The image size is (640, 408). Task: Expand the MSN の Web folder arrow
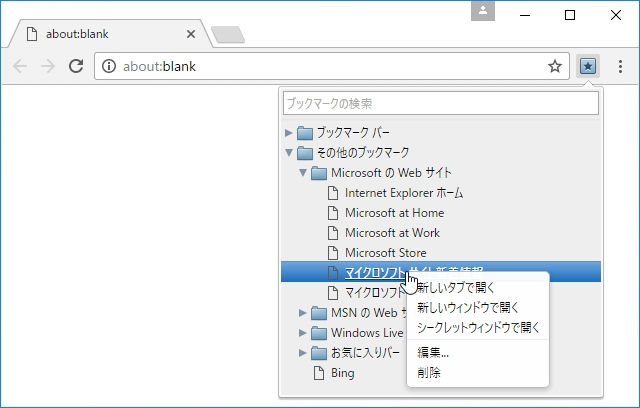[302, 313]
